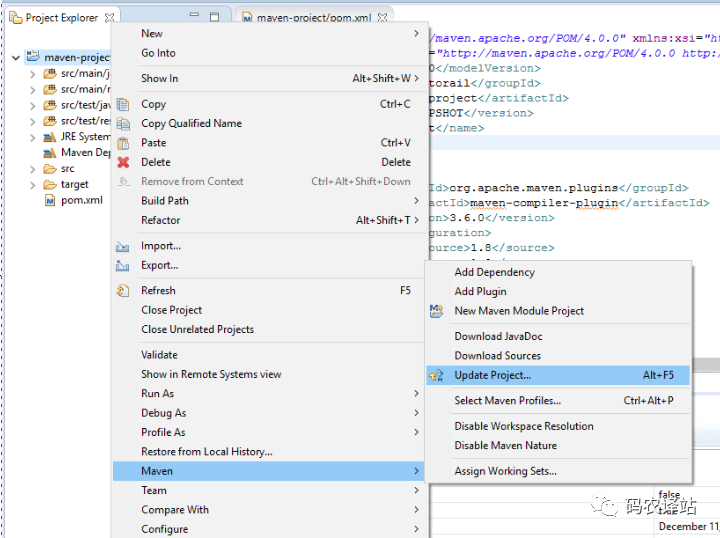Expand the target folder node

[x=32, y=185]
